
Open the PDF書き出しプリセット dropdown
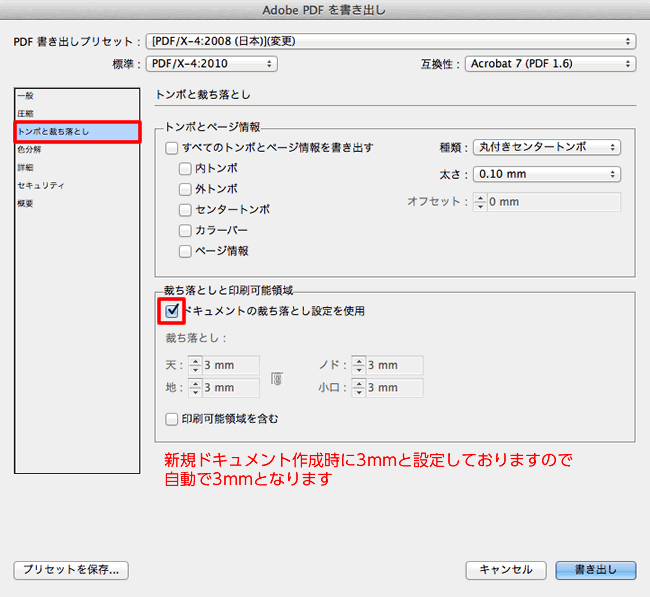[x=391, y=41]
